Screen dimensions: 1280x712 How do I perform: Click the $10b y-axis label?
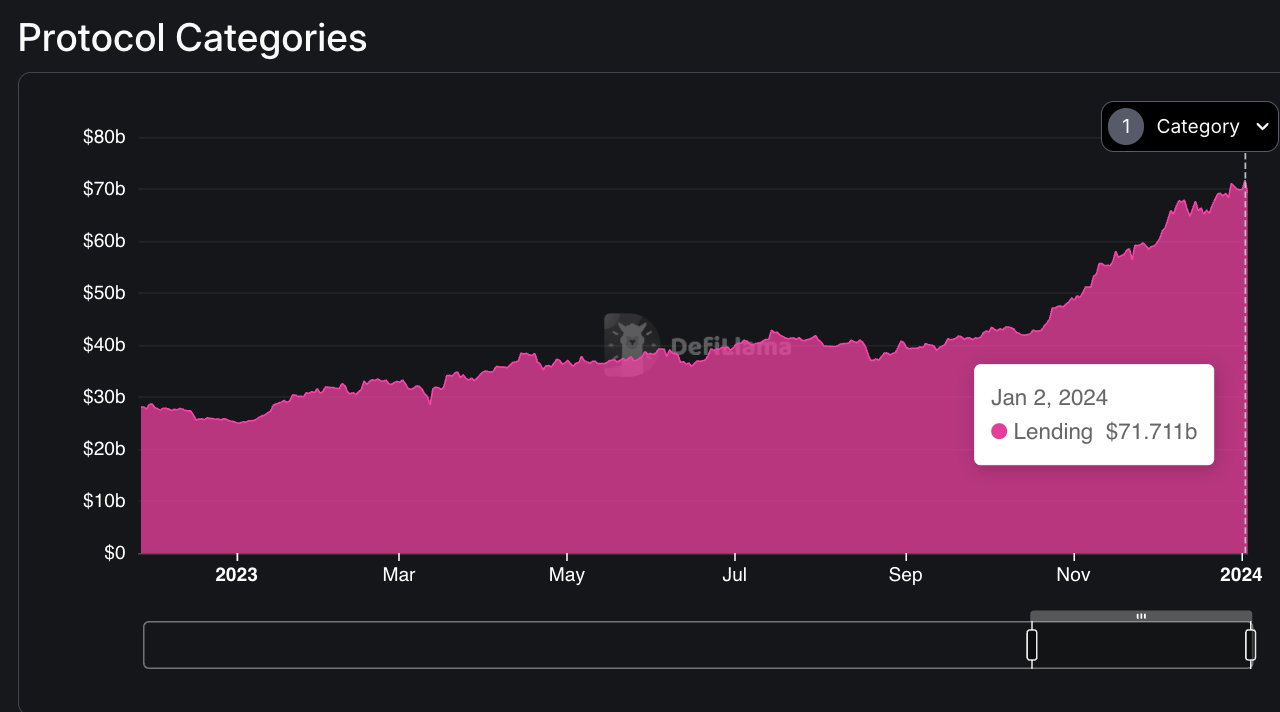(x=104, y=501)
